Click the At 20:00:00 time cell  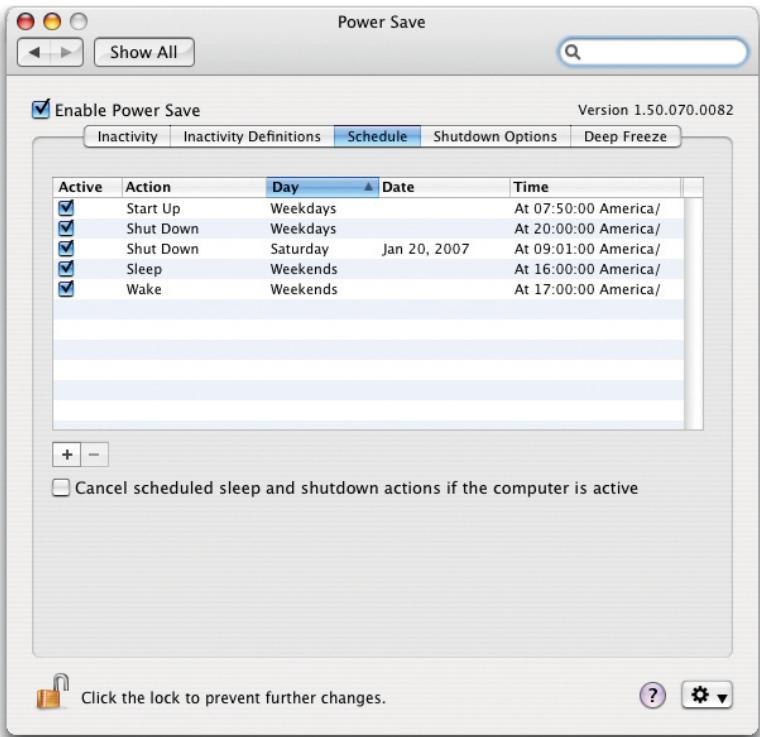coord(587,229)
